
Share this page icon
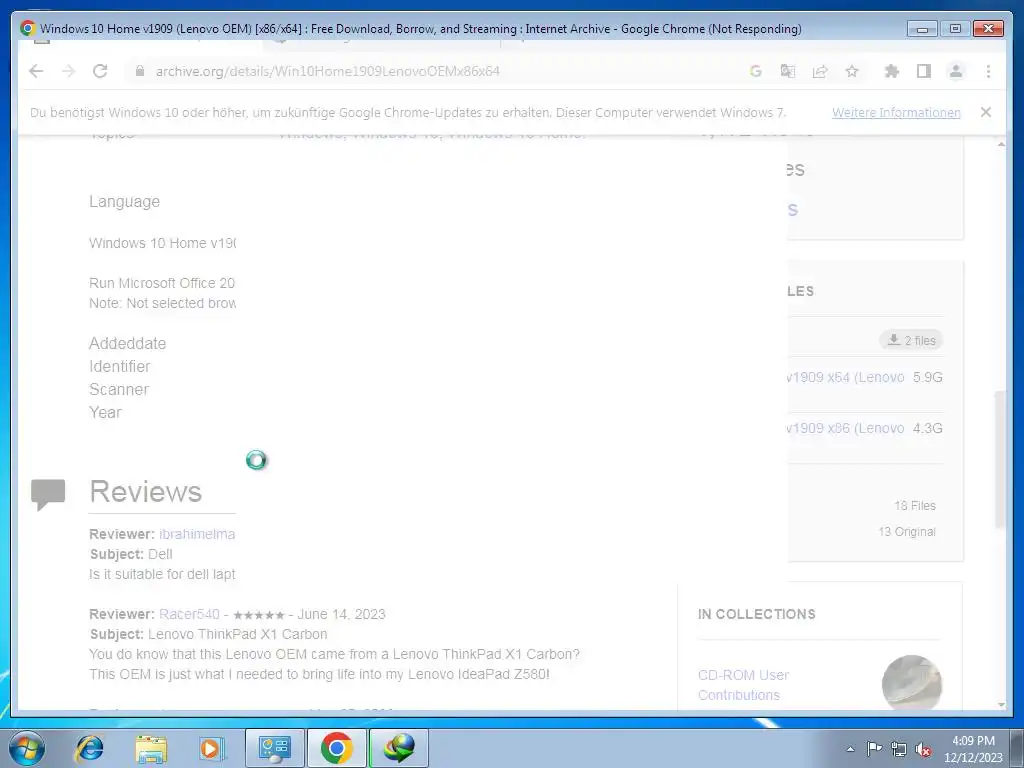point(820,71)
